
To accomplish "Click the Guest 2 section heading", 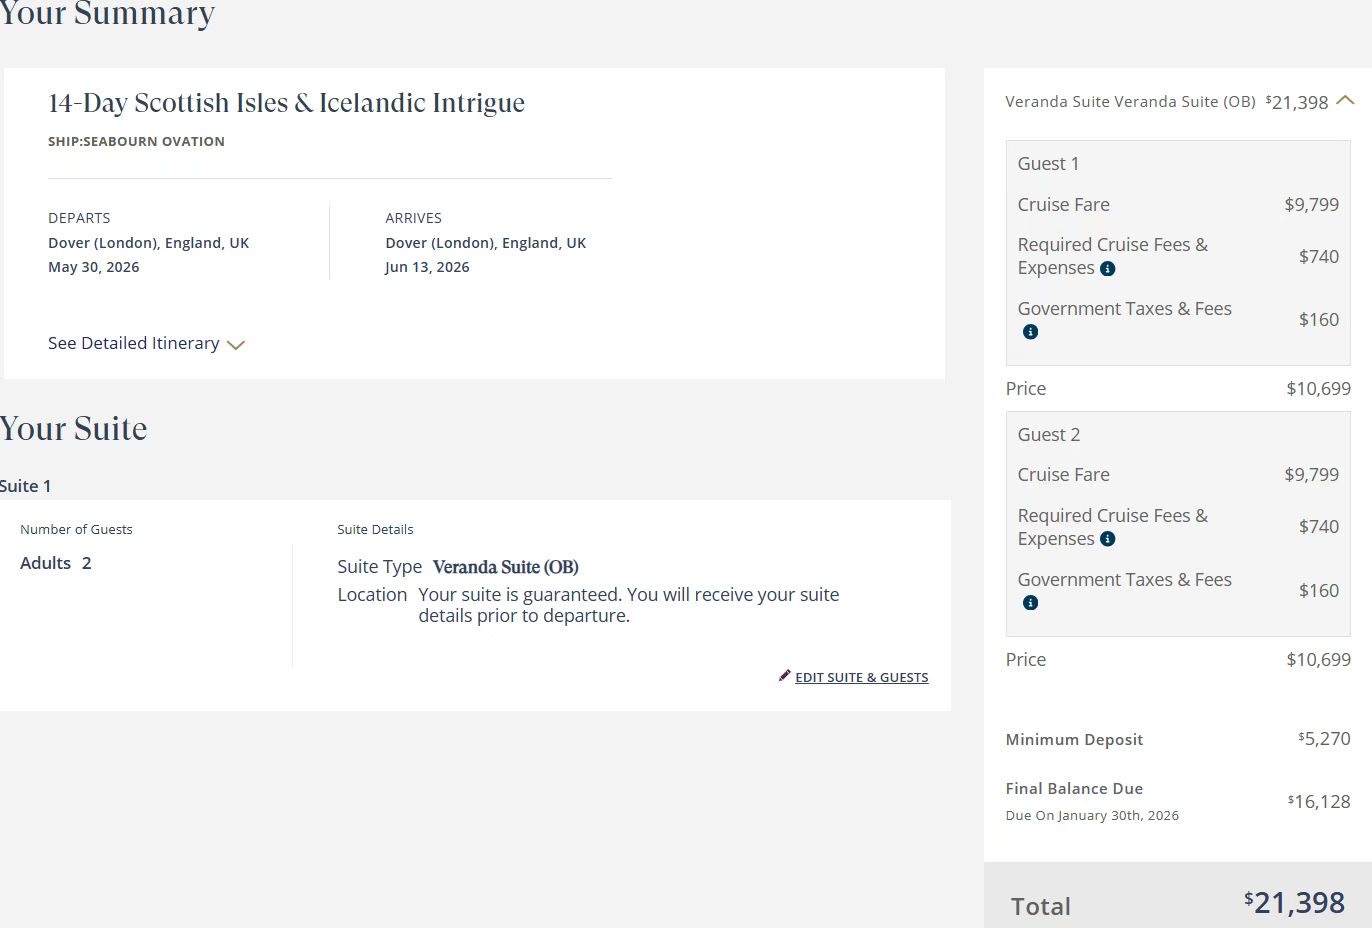I will (1048, 435).
